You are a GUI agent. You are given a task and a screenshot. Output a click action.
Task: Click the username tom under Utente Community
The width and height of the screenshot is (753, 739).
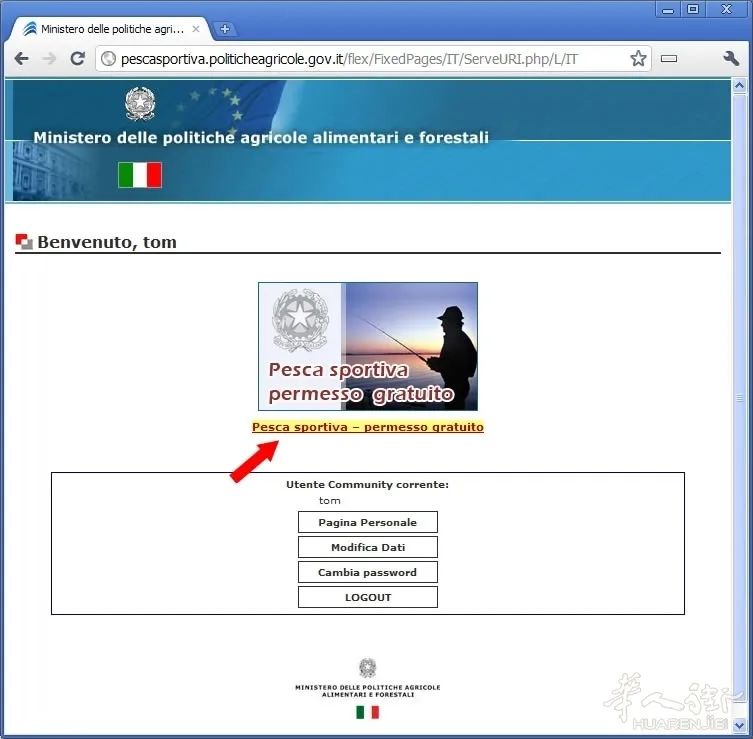(330, 500)
